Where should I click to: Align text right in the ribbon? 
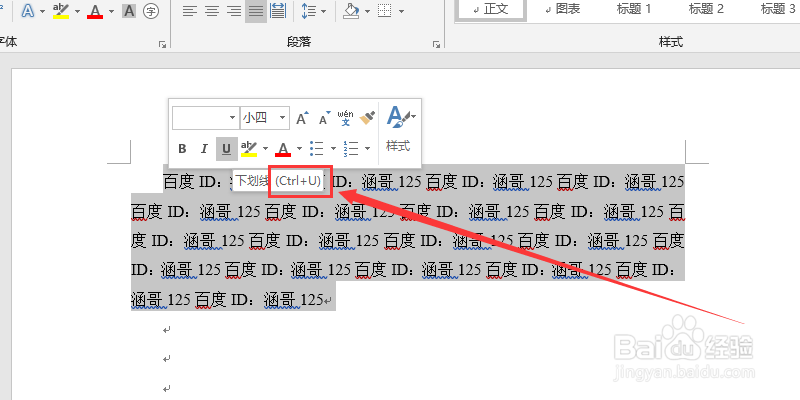(x=234, y=11)
